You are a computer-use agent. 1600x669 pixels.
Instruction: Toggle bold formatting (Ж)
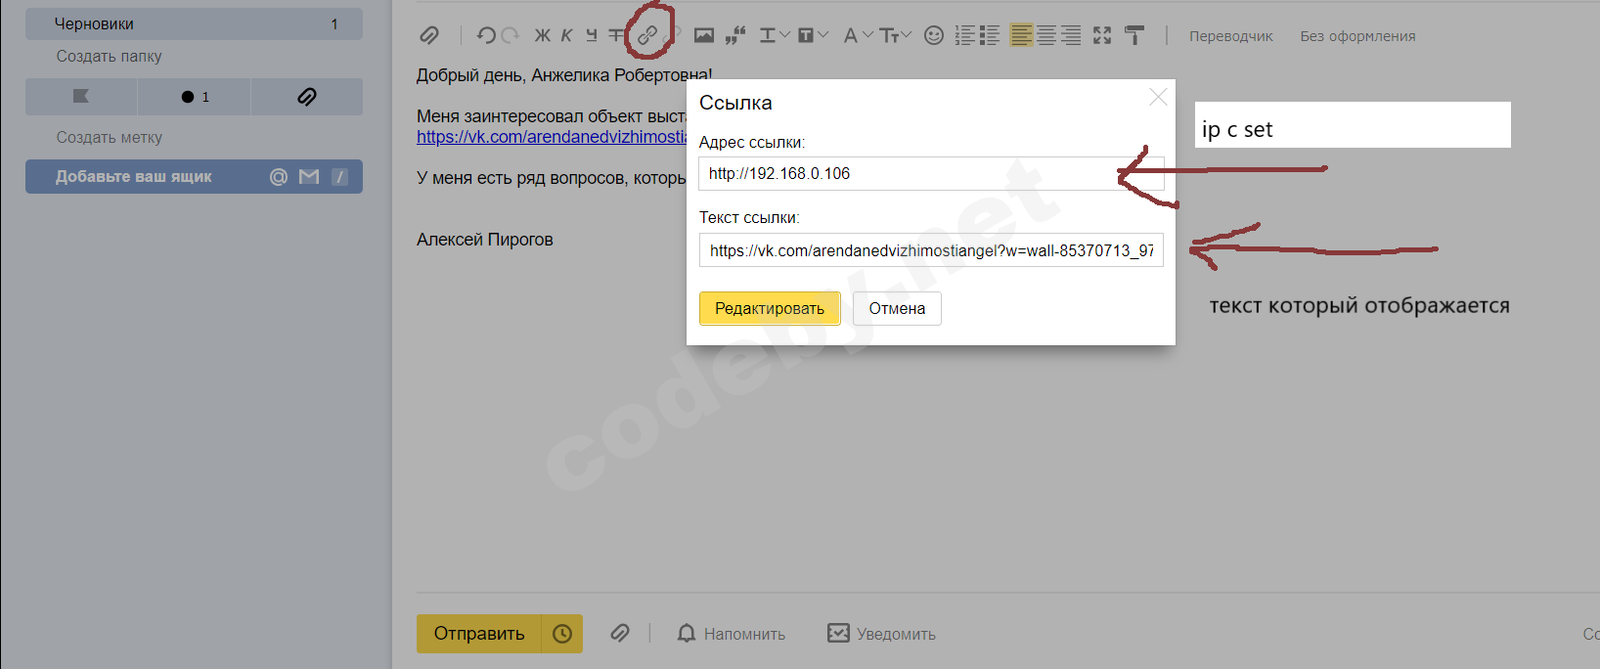click(542, 36)
